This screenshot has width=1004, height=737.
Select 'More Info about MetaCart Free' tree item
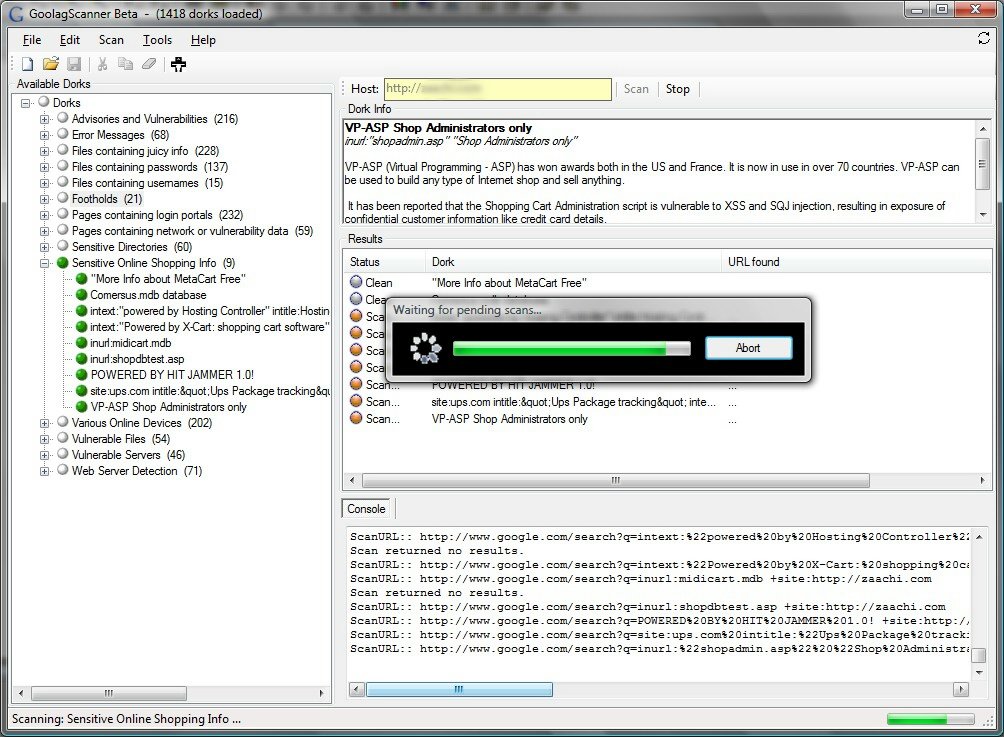168,279
